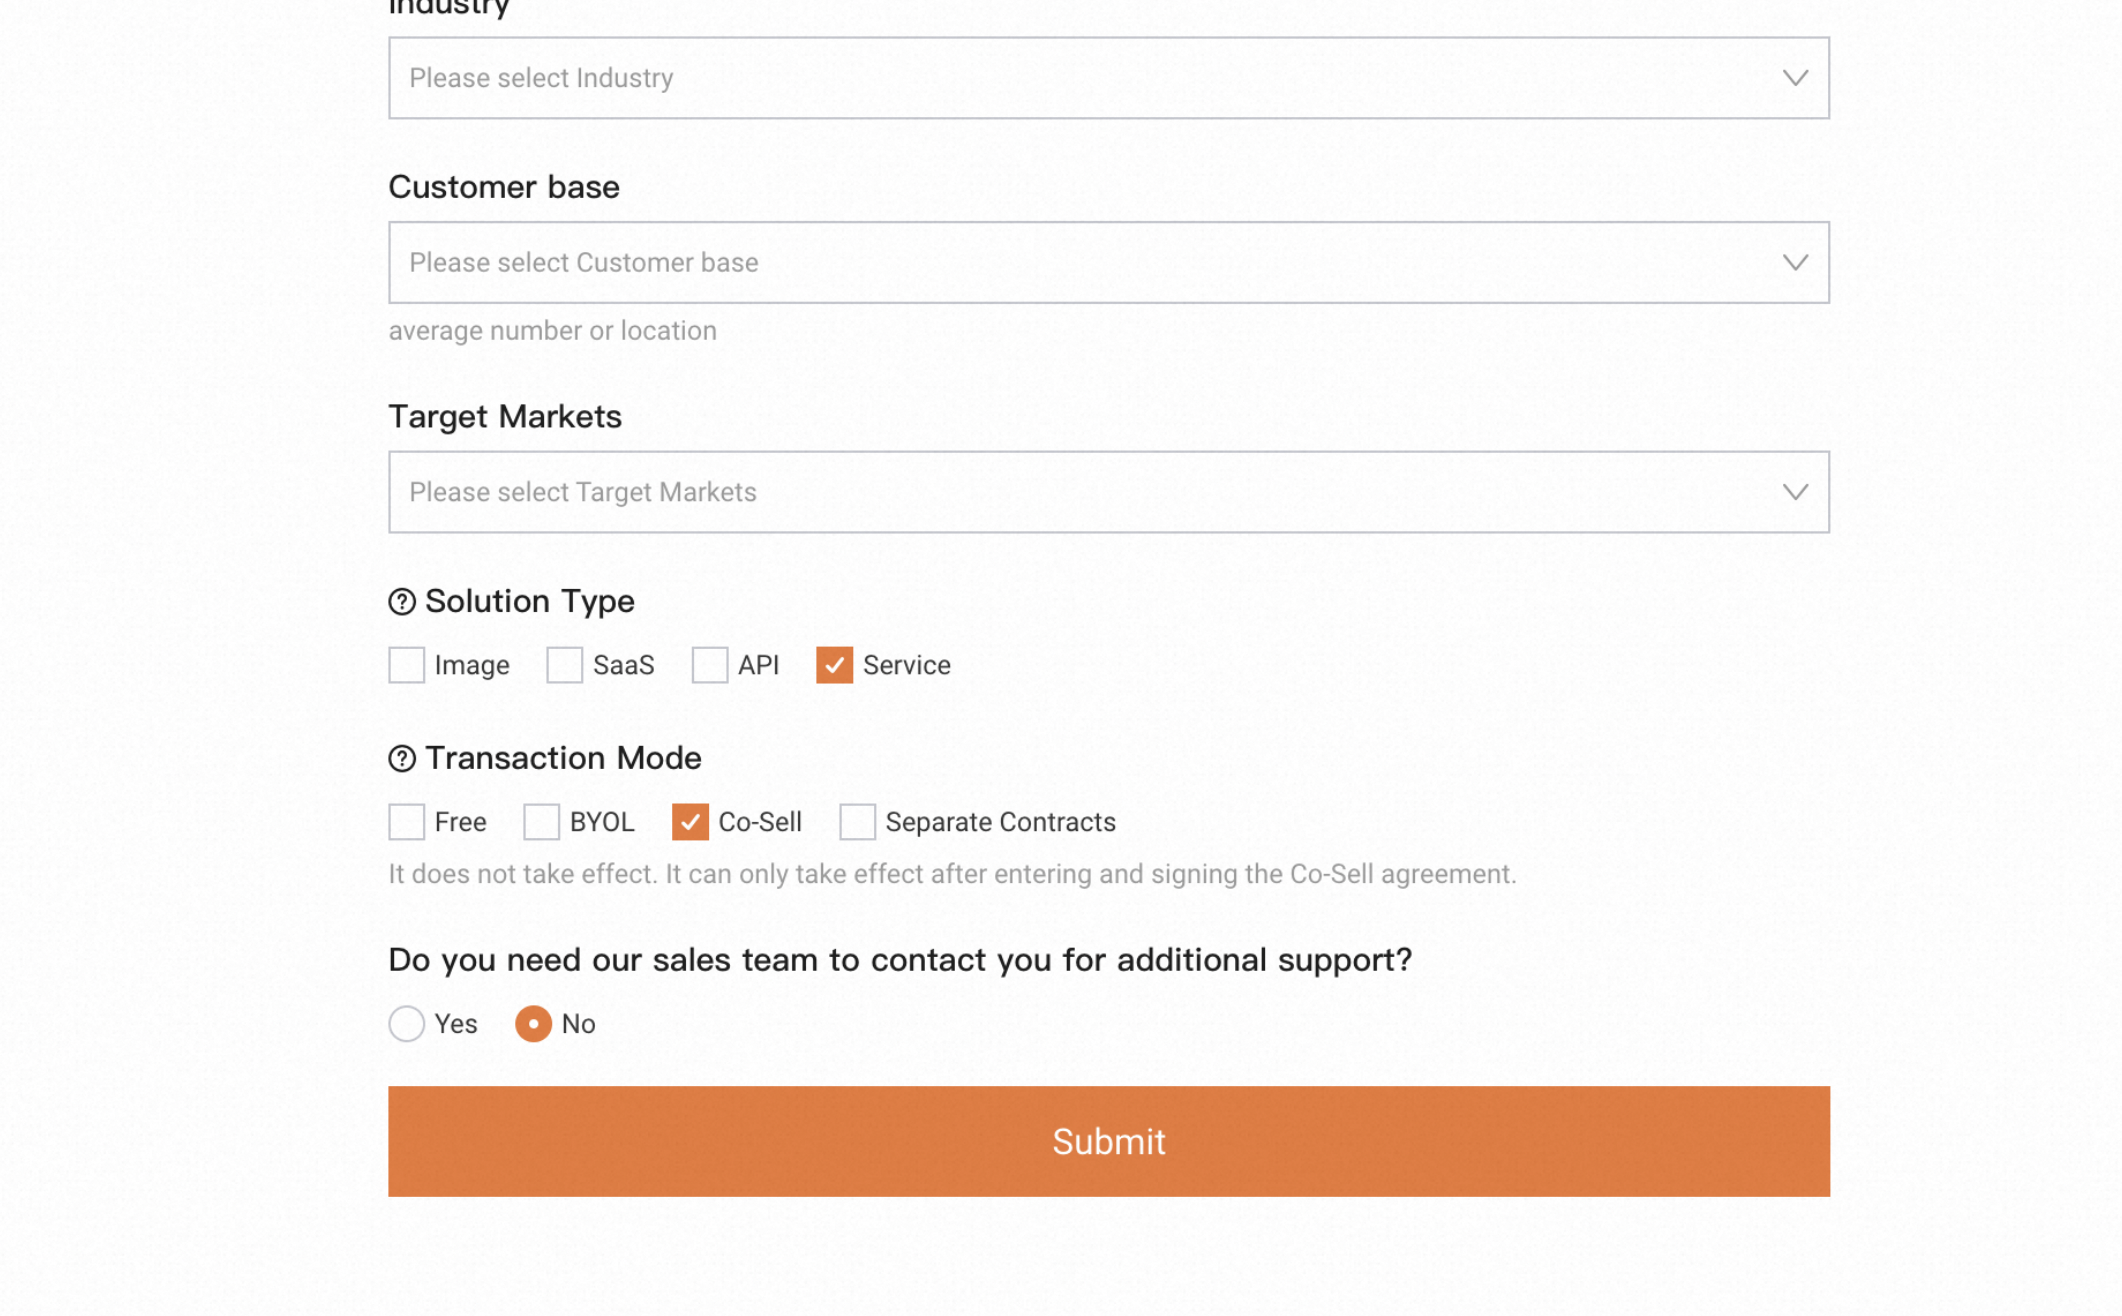Viewport: 2122px width, 1316px height.
Task: Open the 'Please select Target Markets' select field
Action: point(1108,492)
